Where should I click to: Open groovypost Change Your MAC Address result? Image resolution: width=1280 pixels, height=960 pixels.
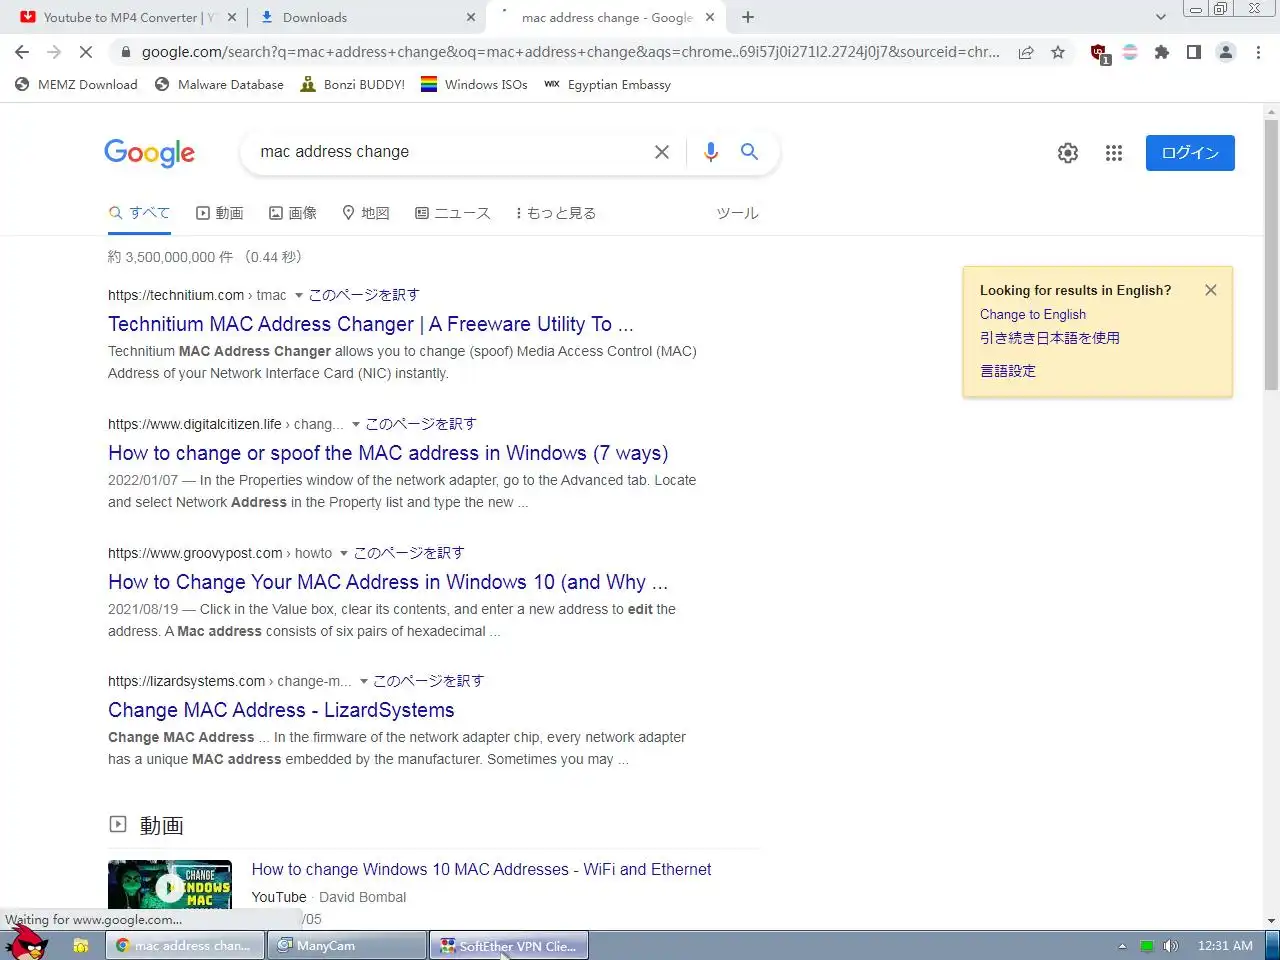tap(388, 582)
